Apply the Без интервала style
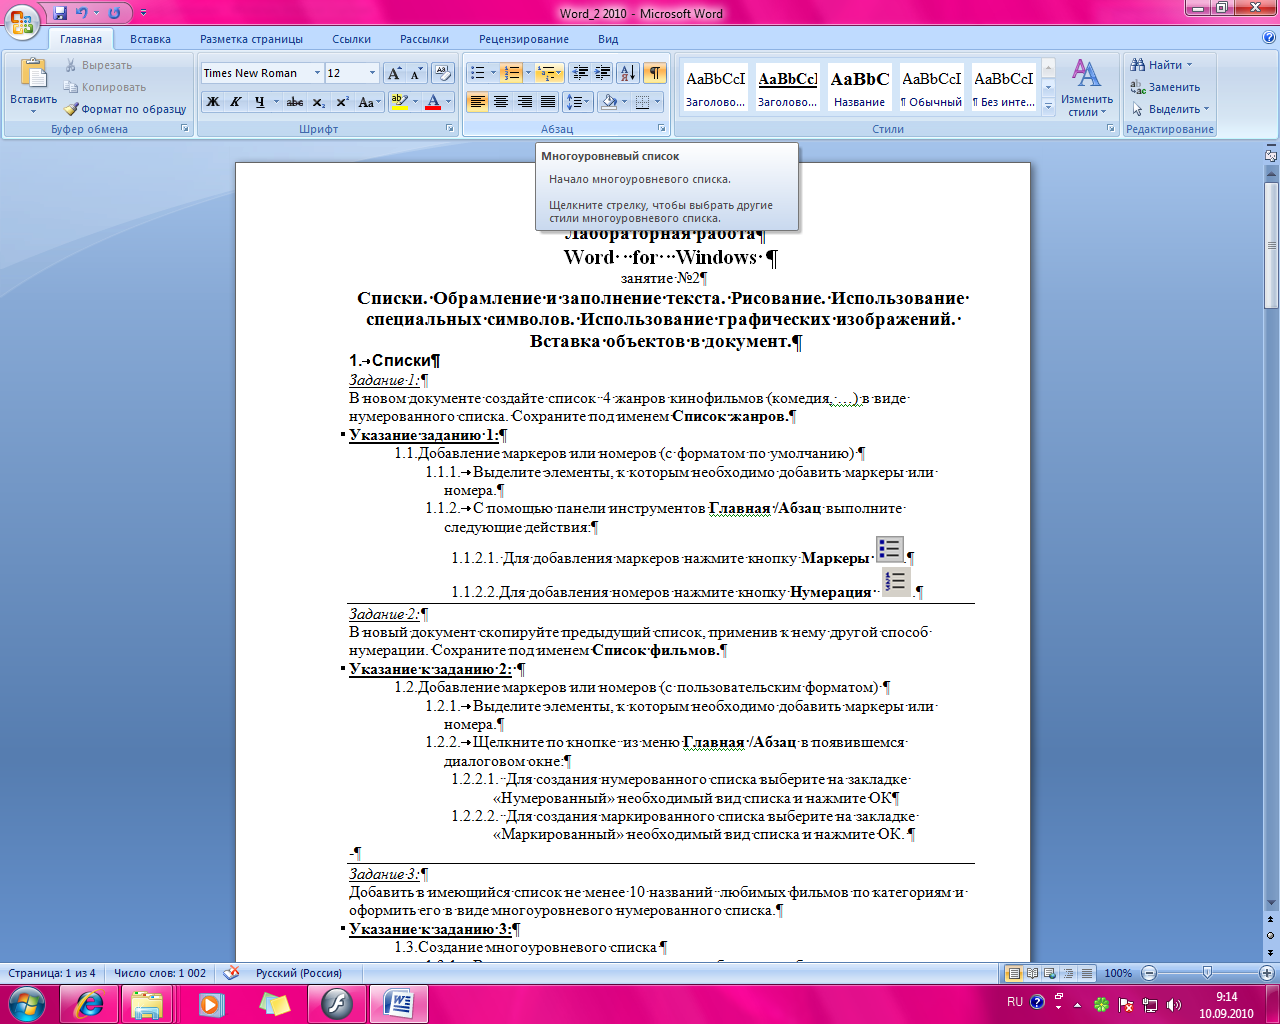This screenshot has height=1024, width=1280. point(1003,87)
